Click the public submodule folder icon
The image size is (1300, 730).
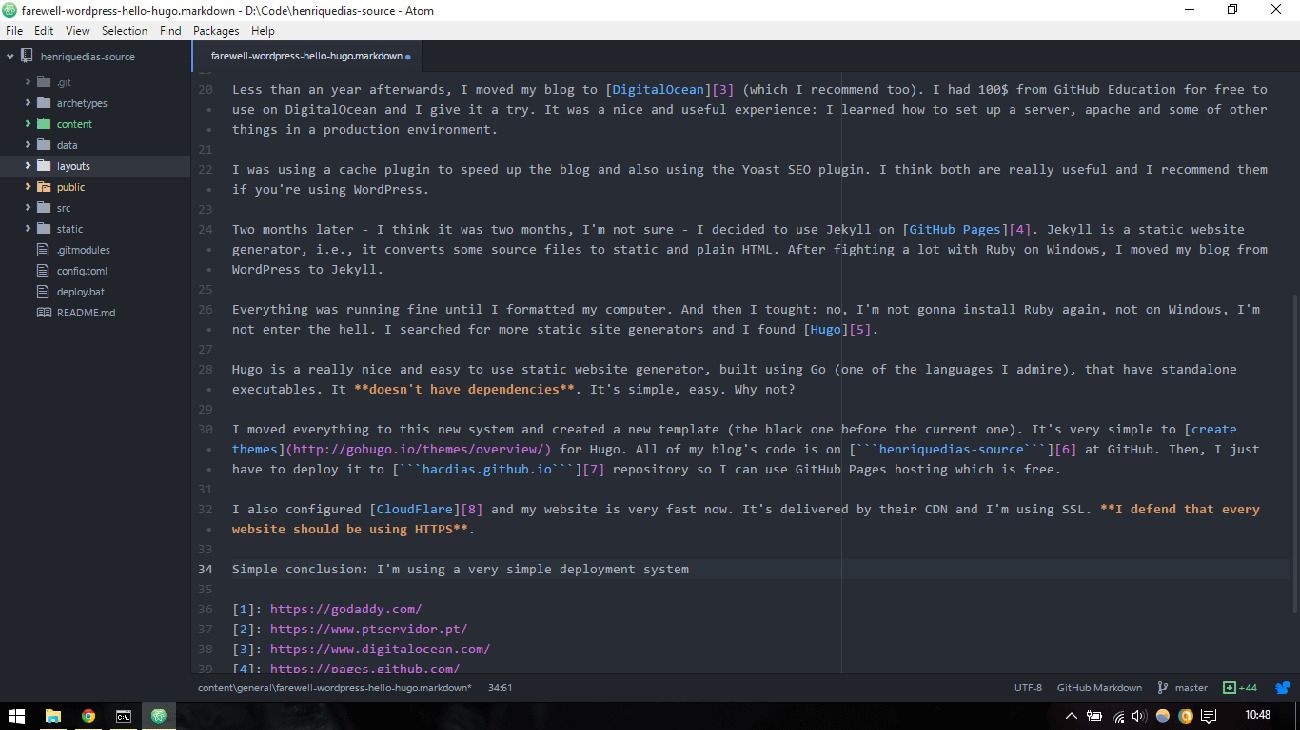tap(43, 187)
